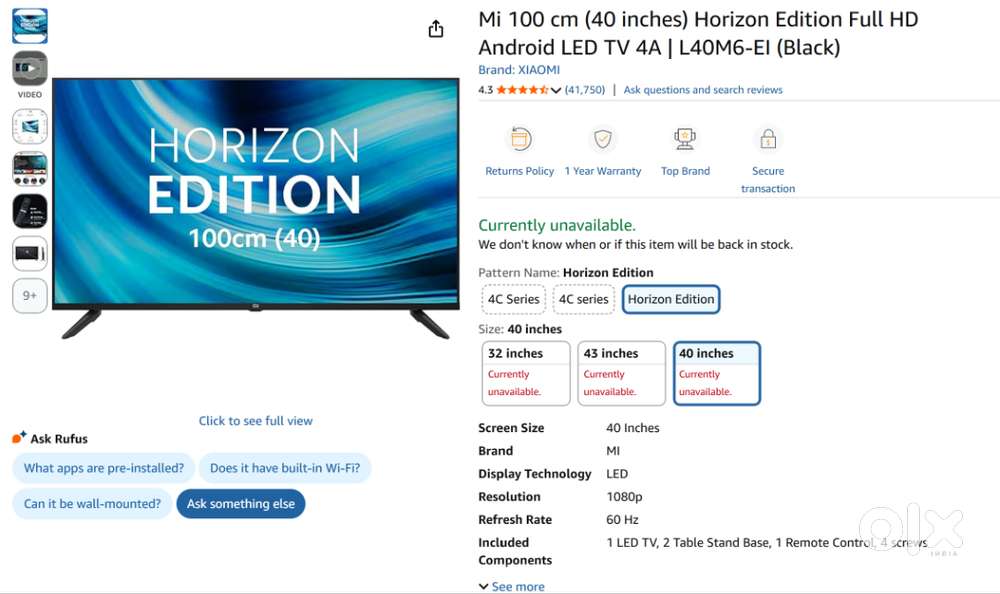Select the remote control thumbnail in the sidebar
This screenshot has width=1000, height=594.
(29, 210)
